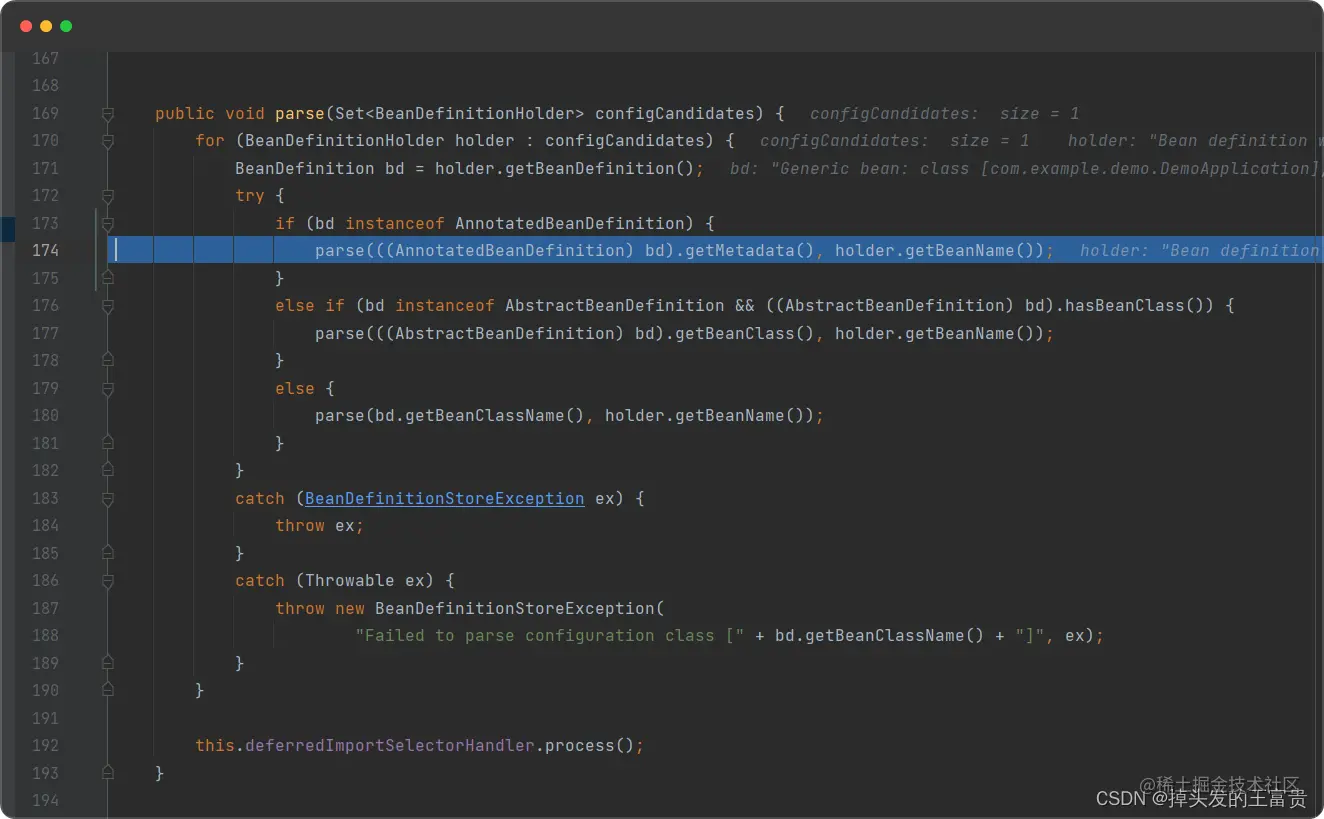
Task: Click 'holder.getBeanDefinition()' on line 171
Action: (x=565, y=168)
